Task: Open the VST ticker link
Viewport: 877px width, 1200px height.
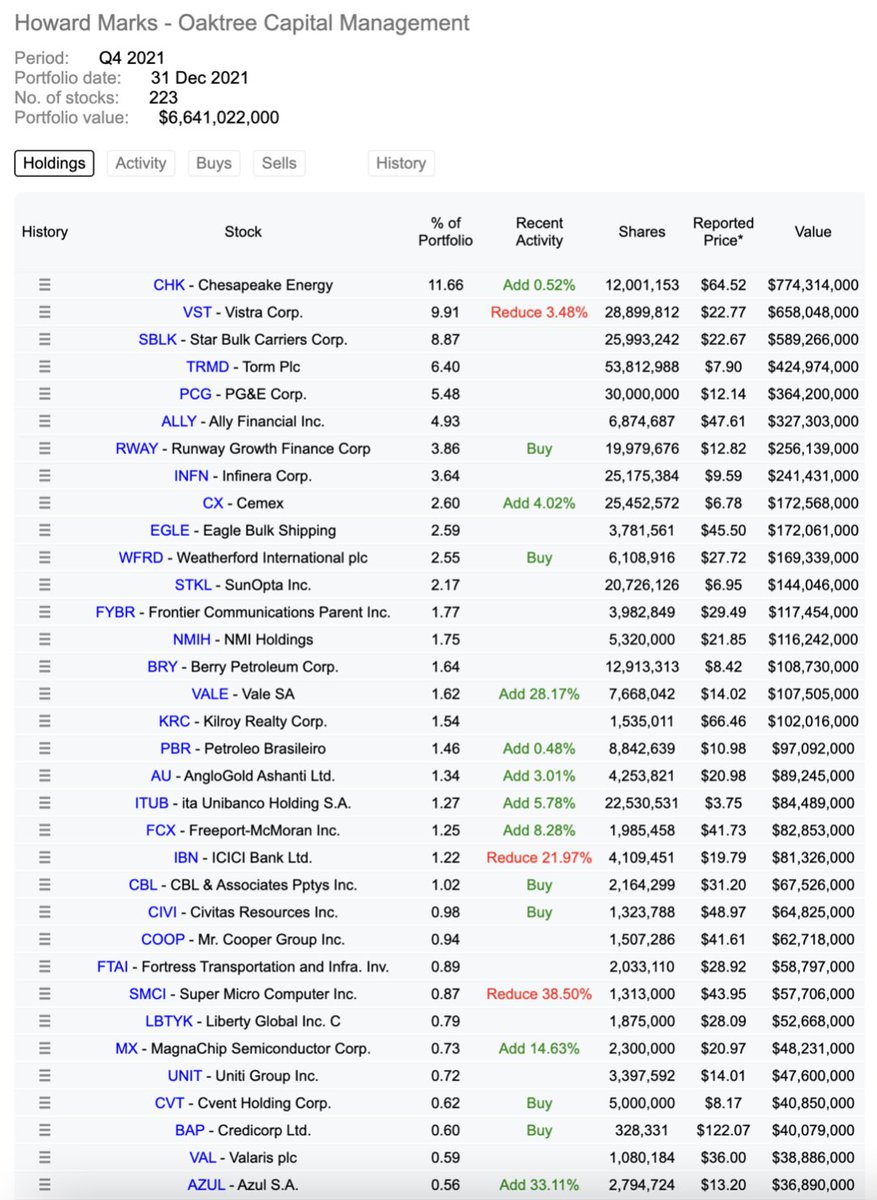Action: 198,312
